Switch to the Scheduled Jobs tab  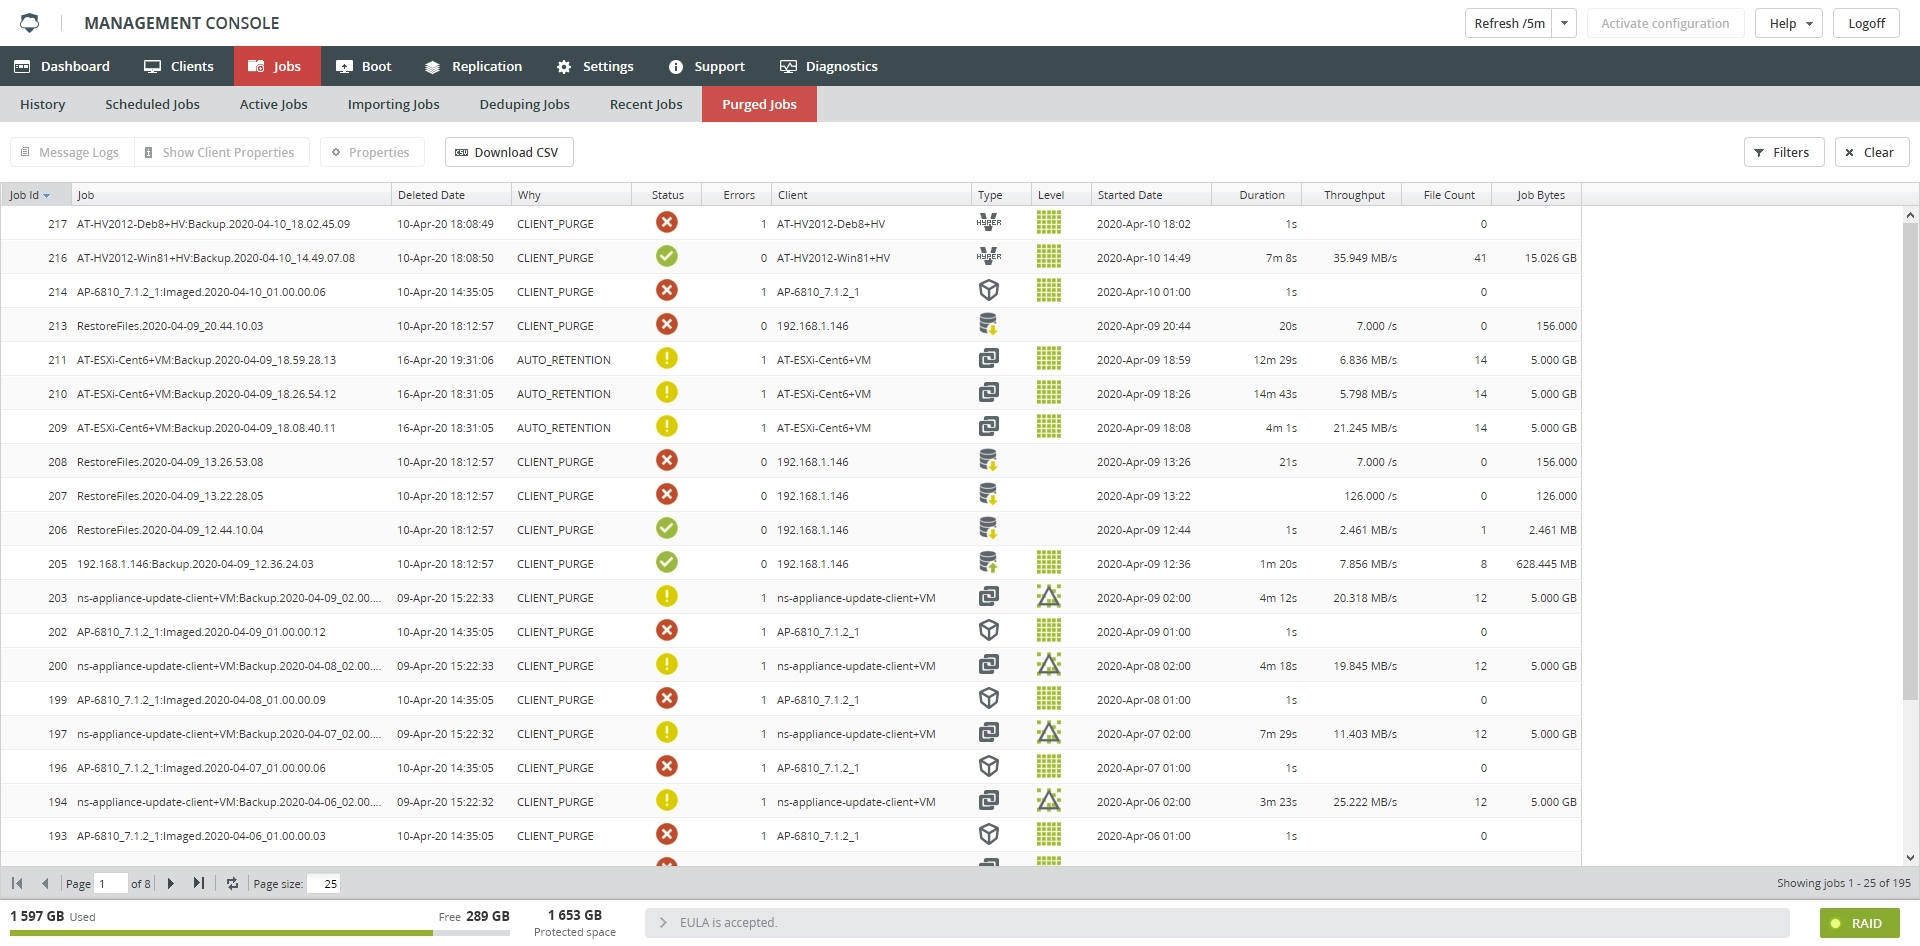pos(152,104)
